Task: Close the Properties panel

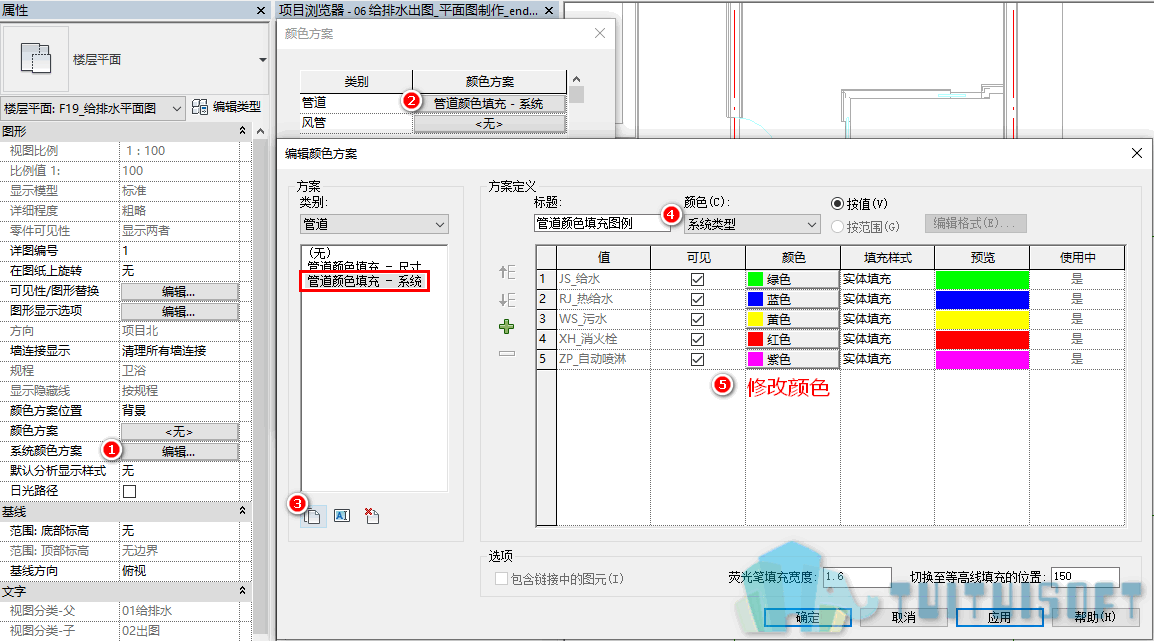Action: point(261,10)
